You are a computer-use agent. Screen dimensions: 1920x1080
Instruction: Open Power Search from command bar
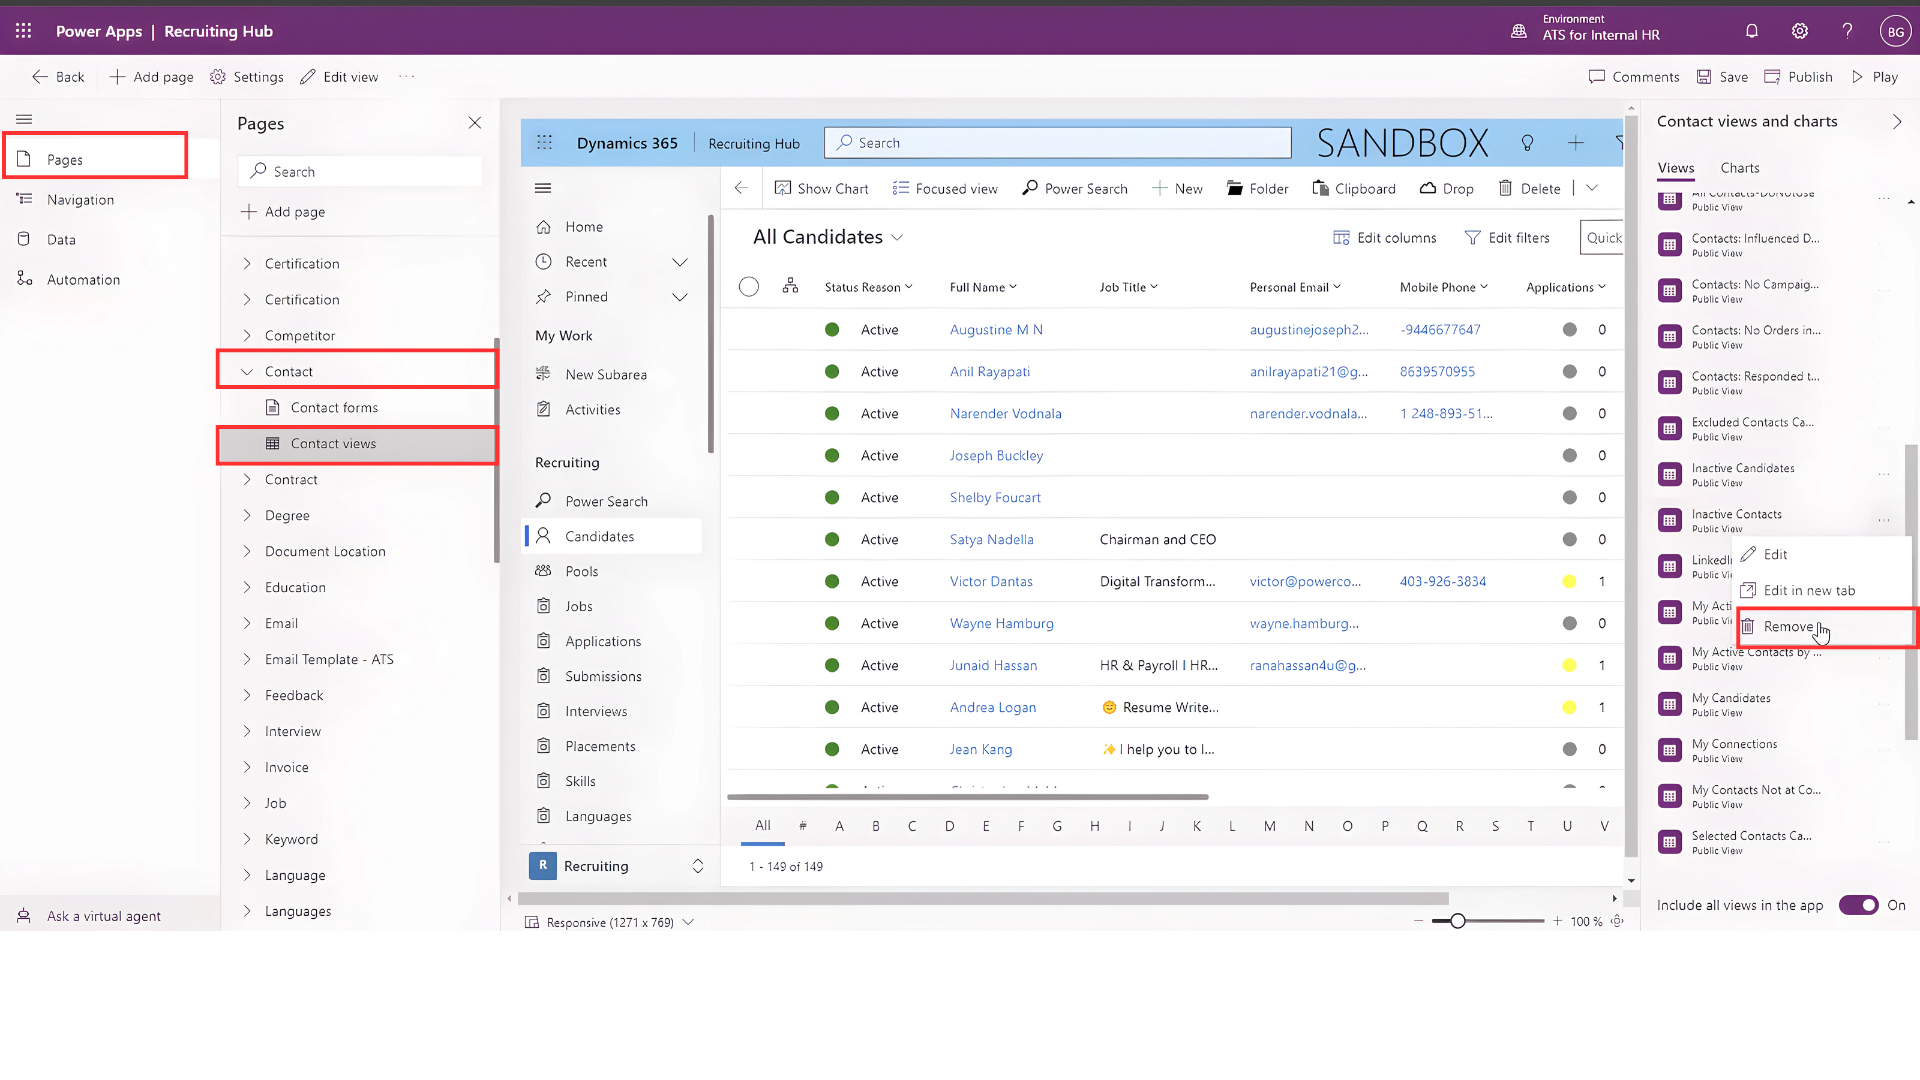1074,189
